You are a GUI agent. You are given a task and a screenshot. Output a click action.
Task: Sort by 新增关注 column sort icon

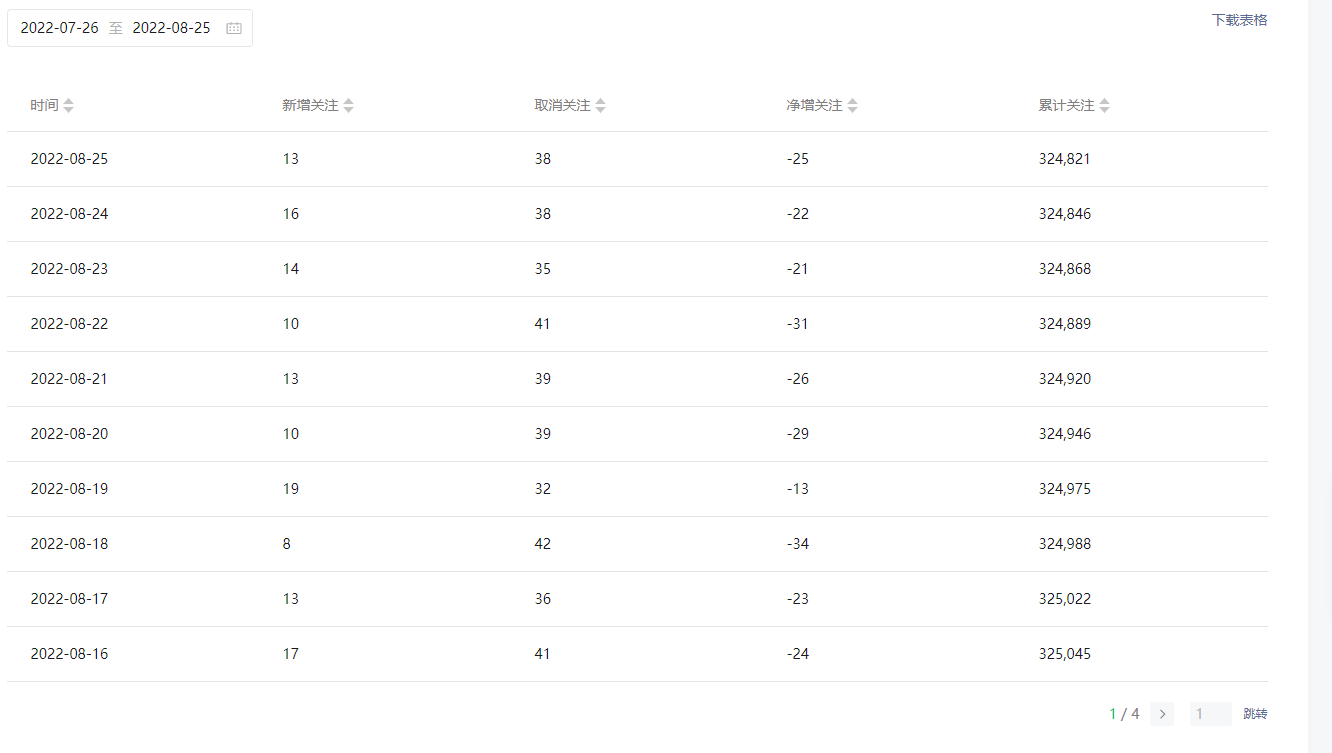[x=348, y=105]
